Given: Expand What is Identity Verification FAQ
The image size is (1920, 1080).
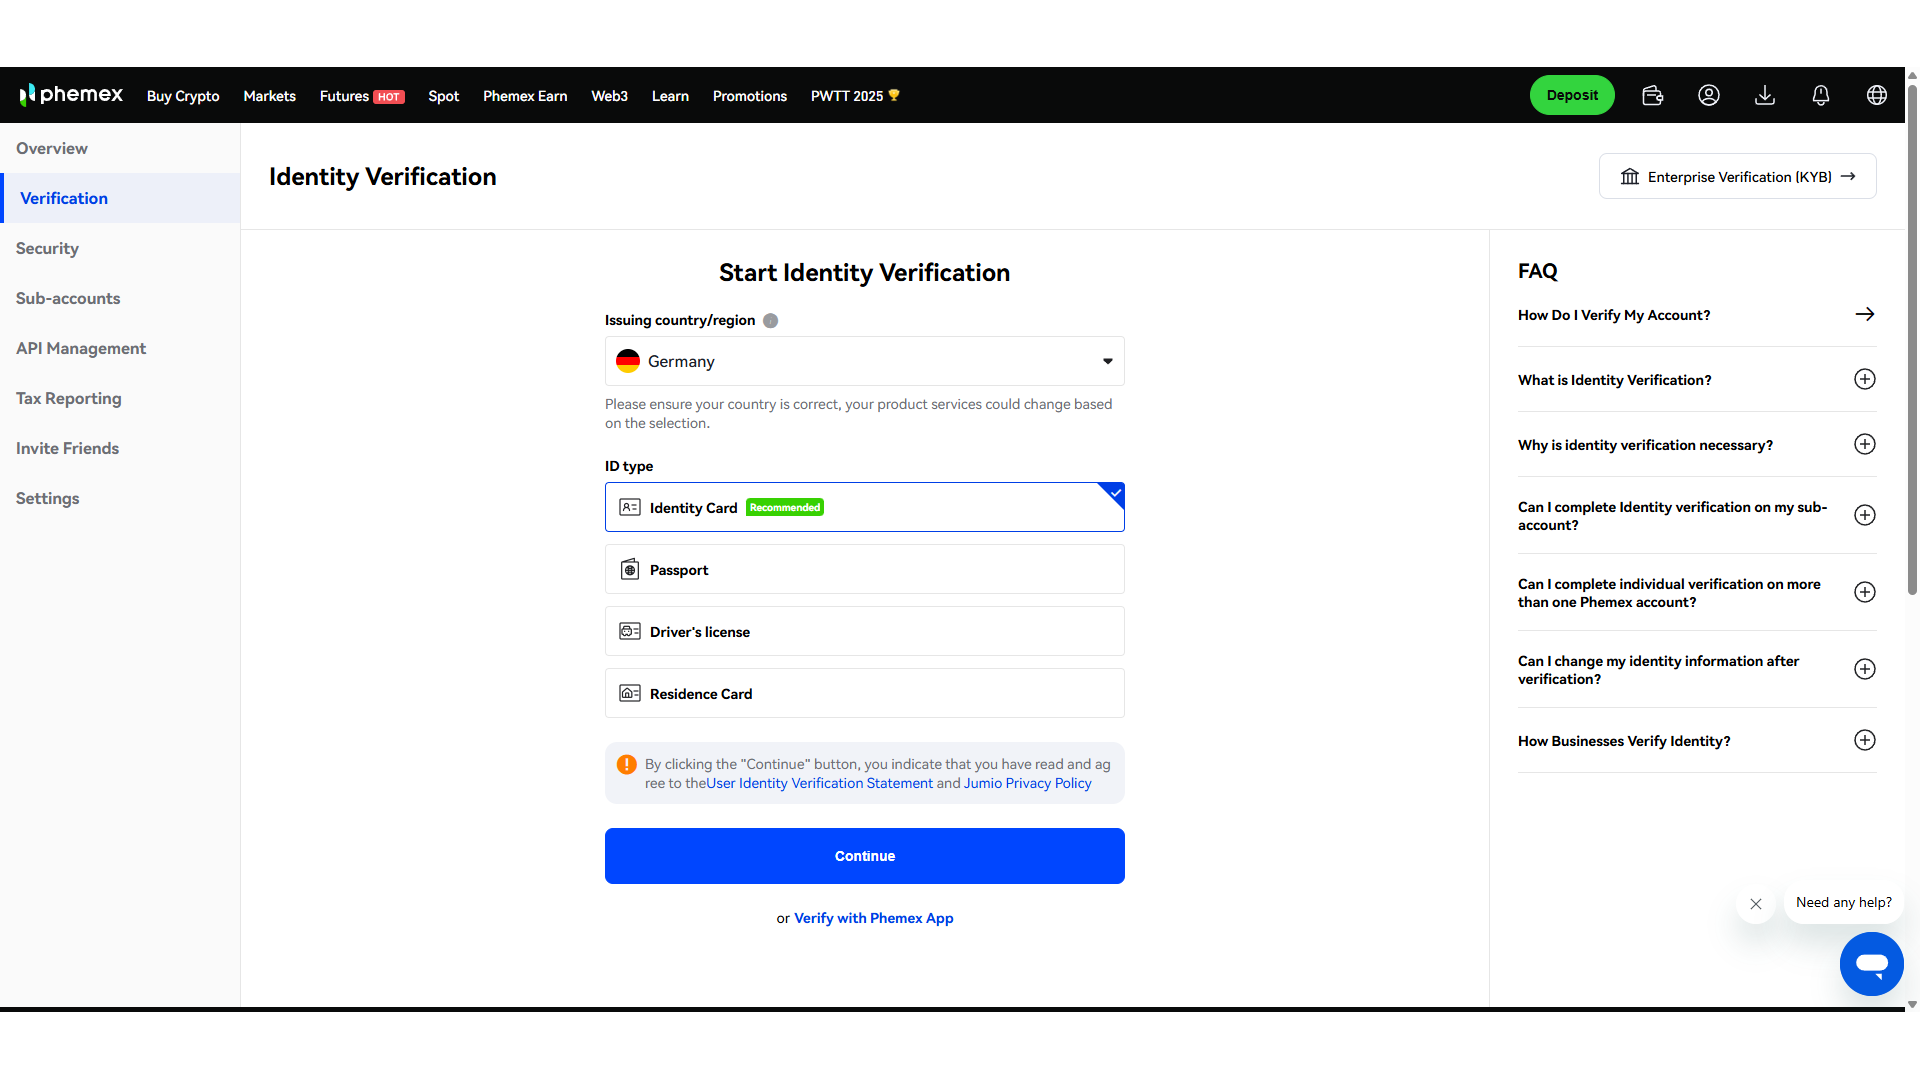Looking at the screenshot, I should (x=1865, y=379).
